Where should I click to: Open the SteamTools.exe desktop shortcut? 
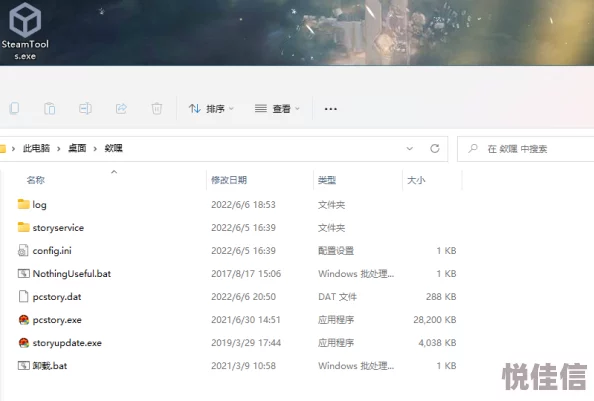click(x=25, y=31)
